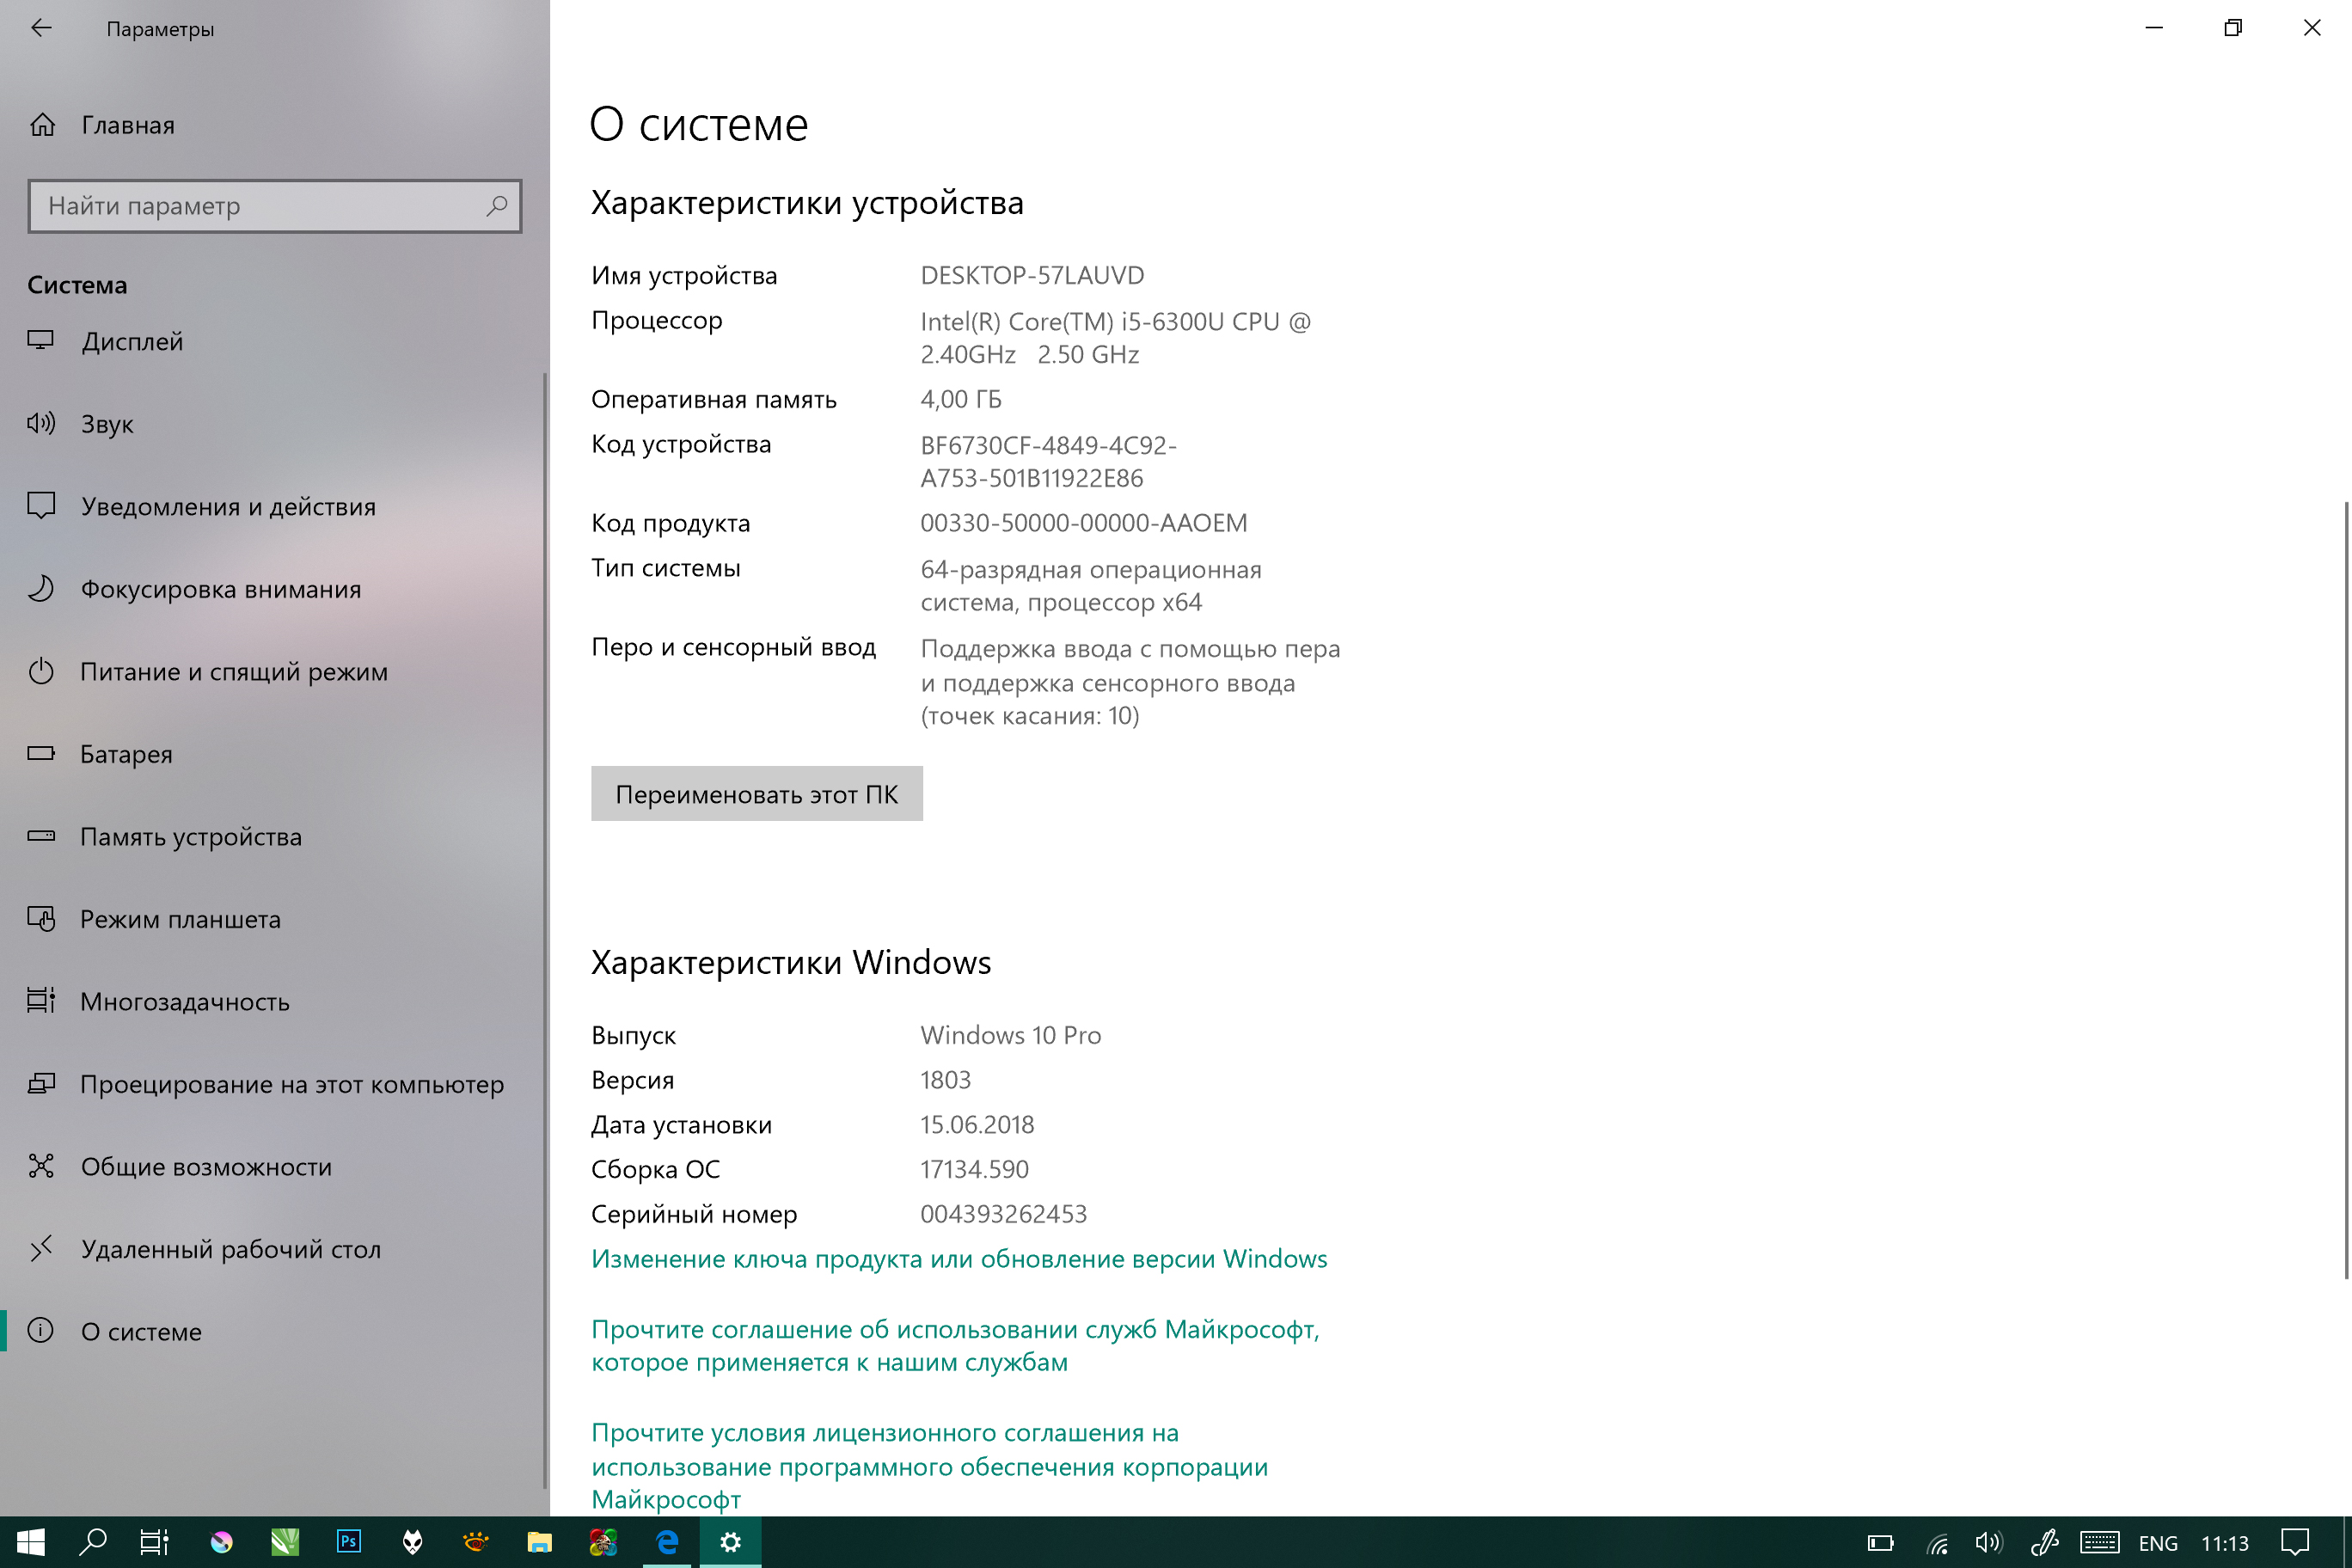2352x1568 pixels.
Task: Click the Переименовать этот ПК button
Action: (756, 794)
